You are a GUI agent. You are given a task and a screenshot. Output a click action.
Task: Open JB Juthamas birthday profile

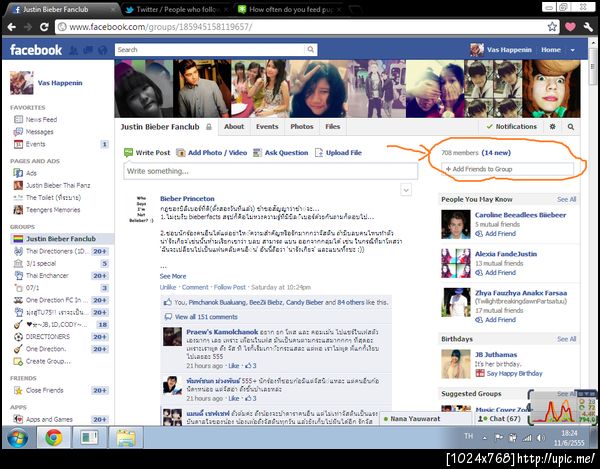496,355
